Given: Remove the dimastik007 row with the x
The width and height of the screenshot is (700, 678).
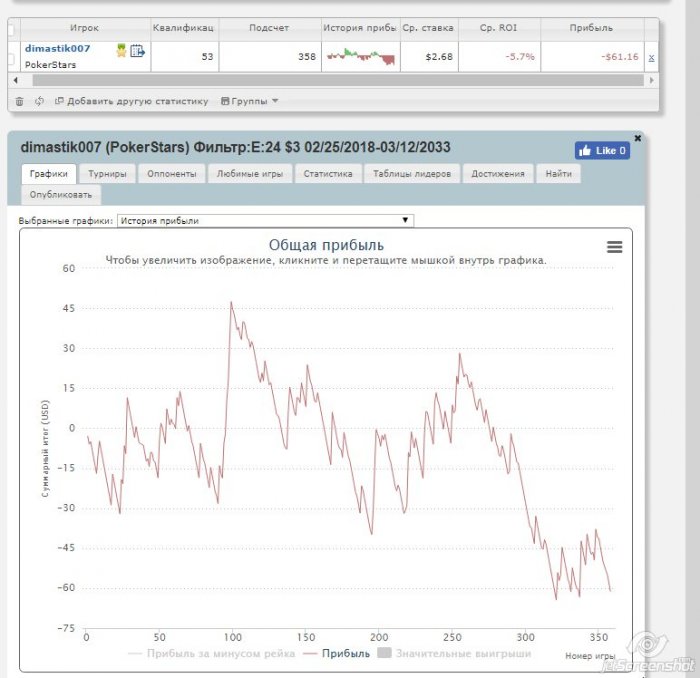Looking at the screenshot, I should (651, 57).
